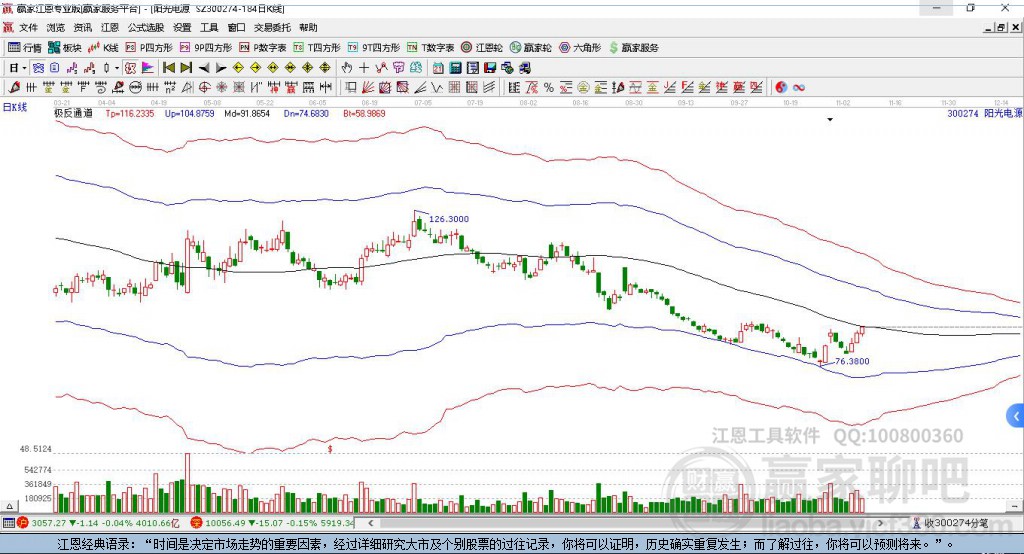Open the 交易委托 menu
Screen dimensions: 1024x554
272,27
